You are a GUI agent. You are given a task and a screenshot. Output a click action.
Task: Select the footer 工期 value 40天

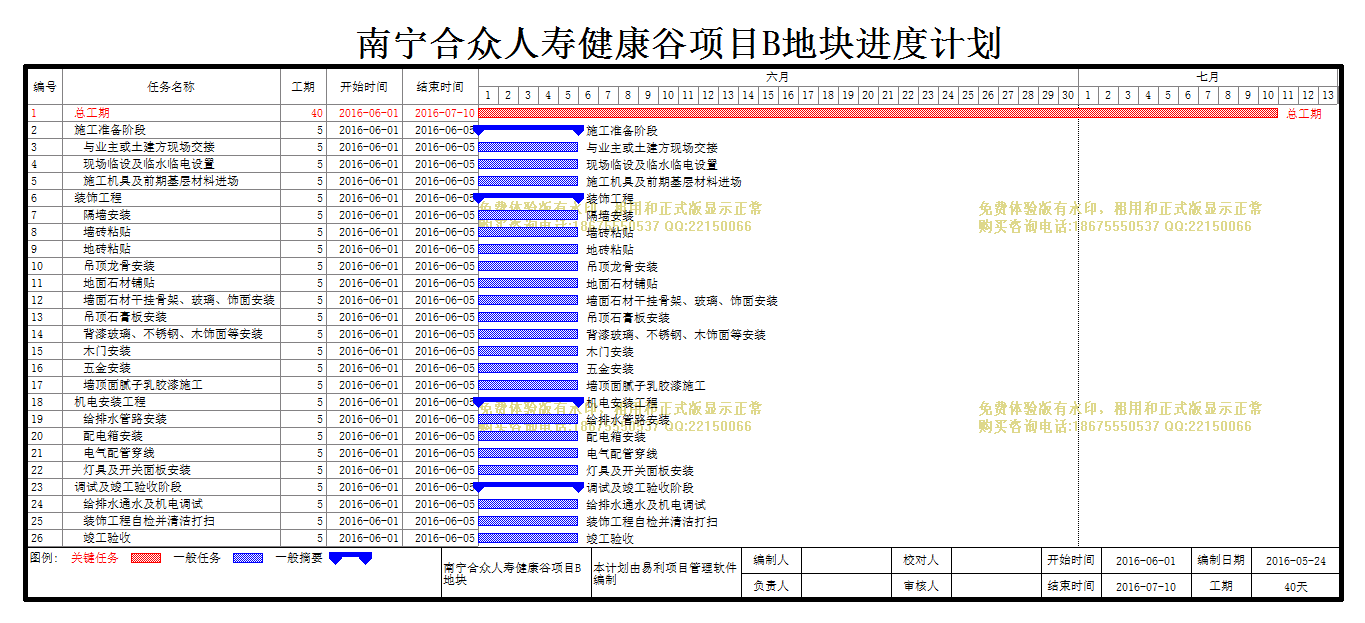click(x=1296, y=587)
